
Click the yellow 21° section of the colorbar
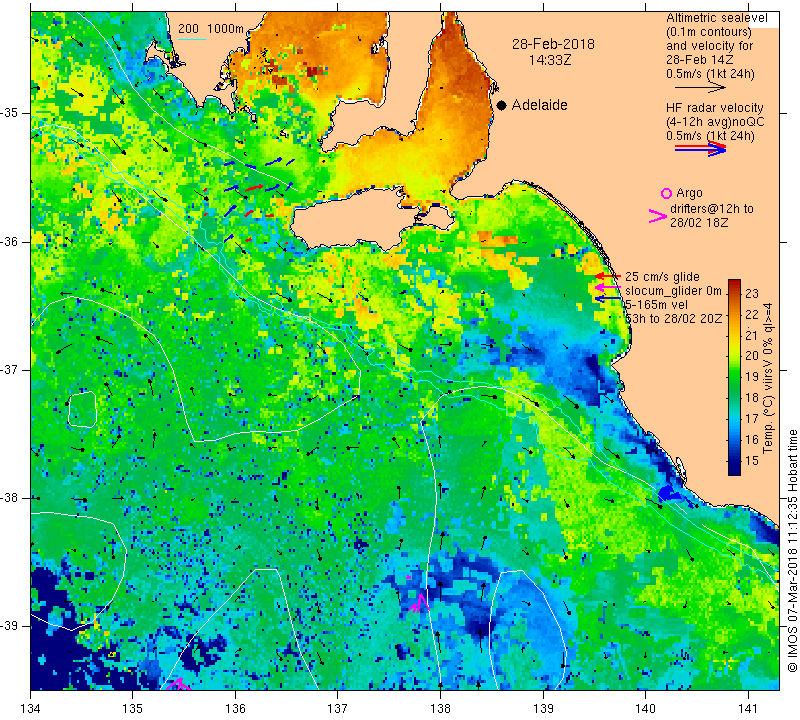pyautogui.click(x=734, y=335)
